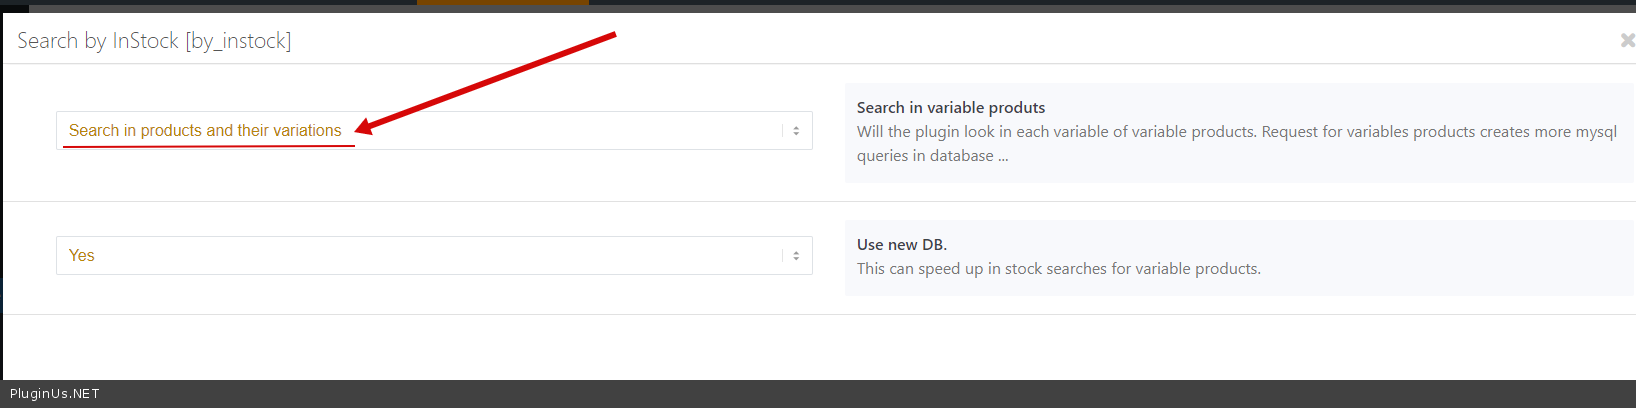The width and height of the screenshot is (1636, 408).
Task: Close the Search by InStock dialog
Action: click(x=1627, y=40)
